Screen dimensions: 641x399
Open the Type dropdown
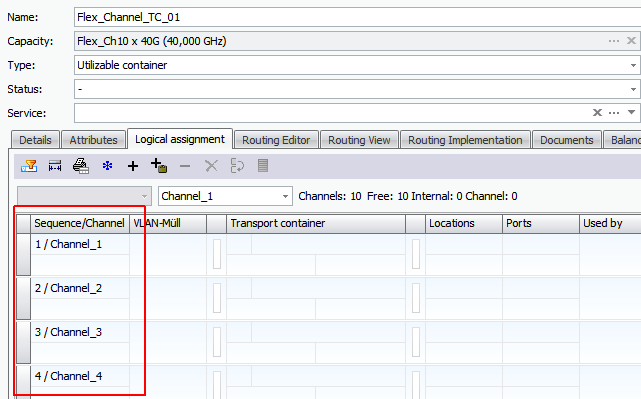point(633,65)
